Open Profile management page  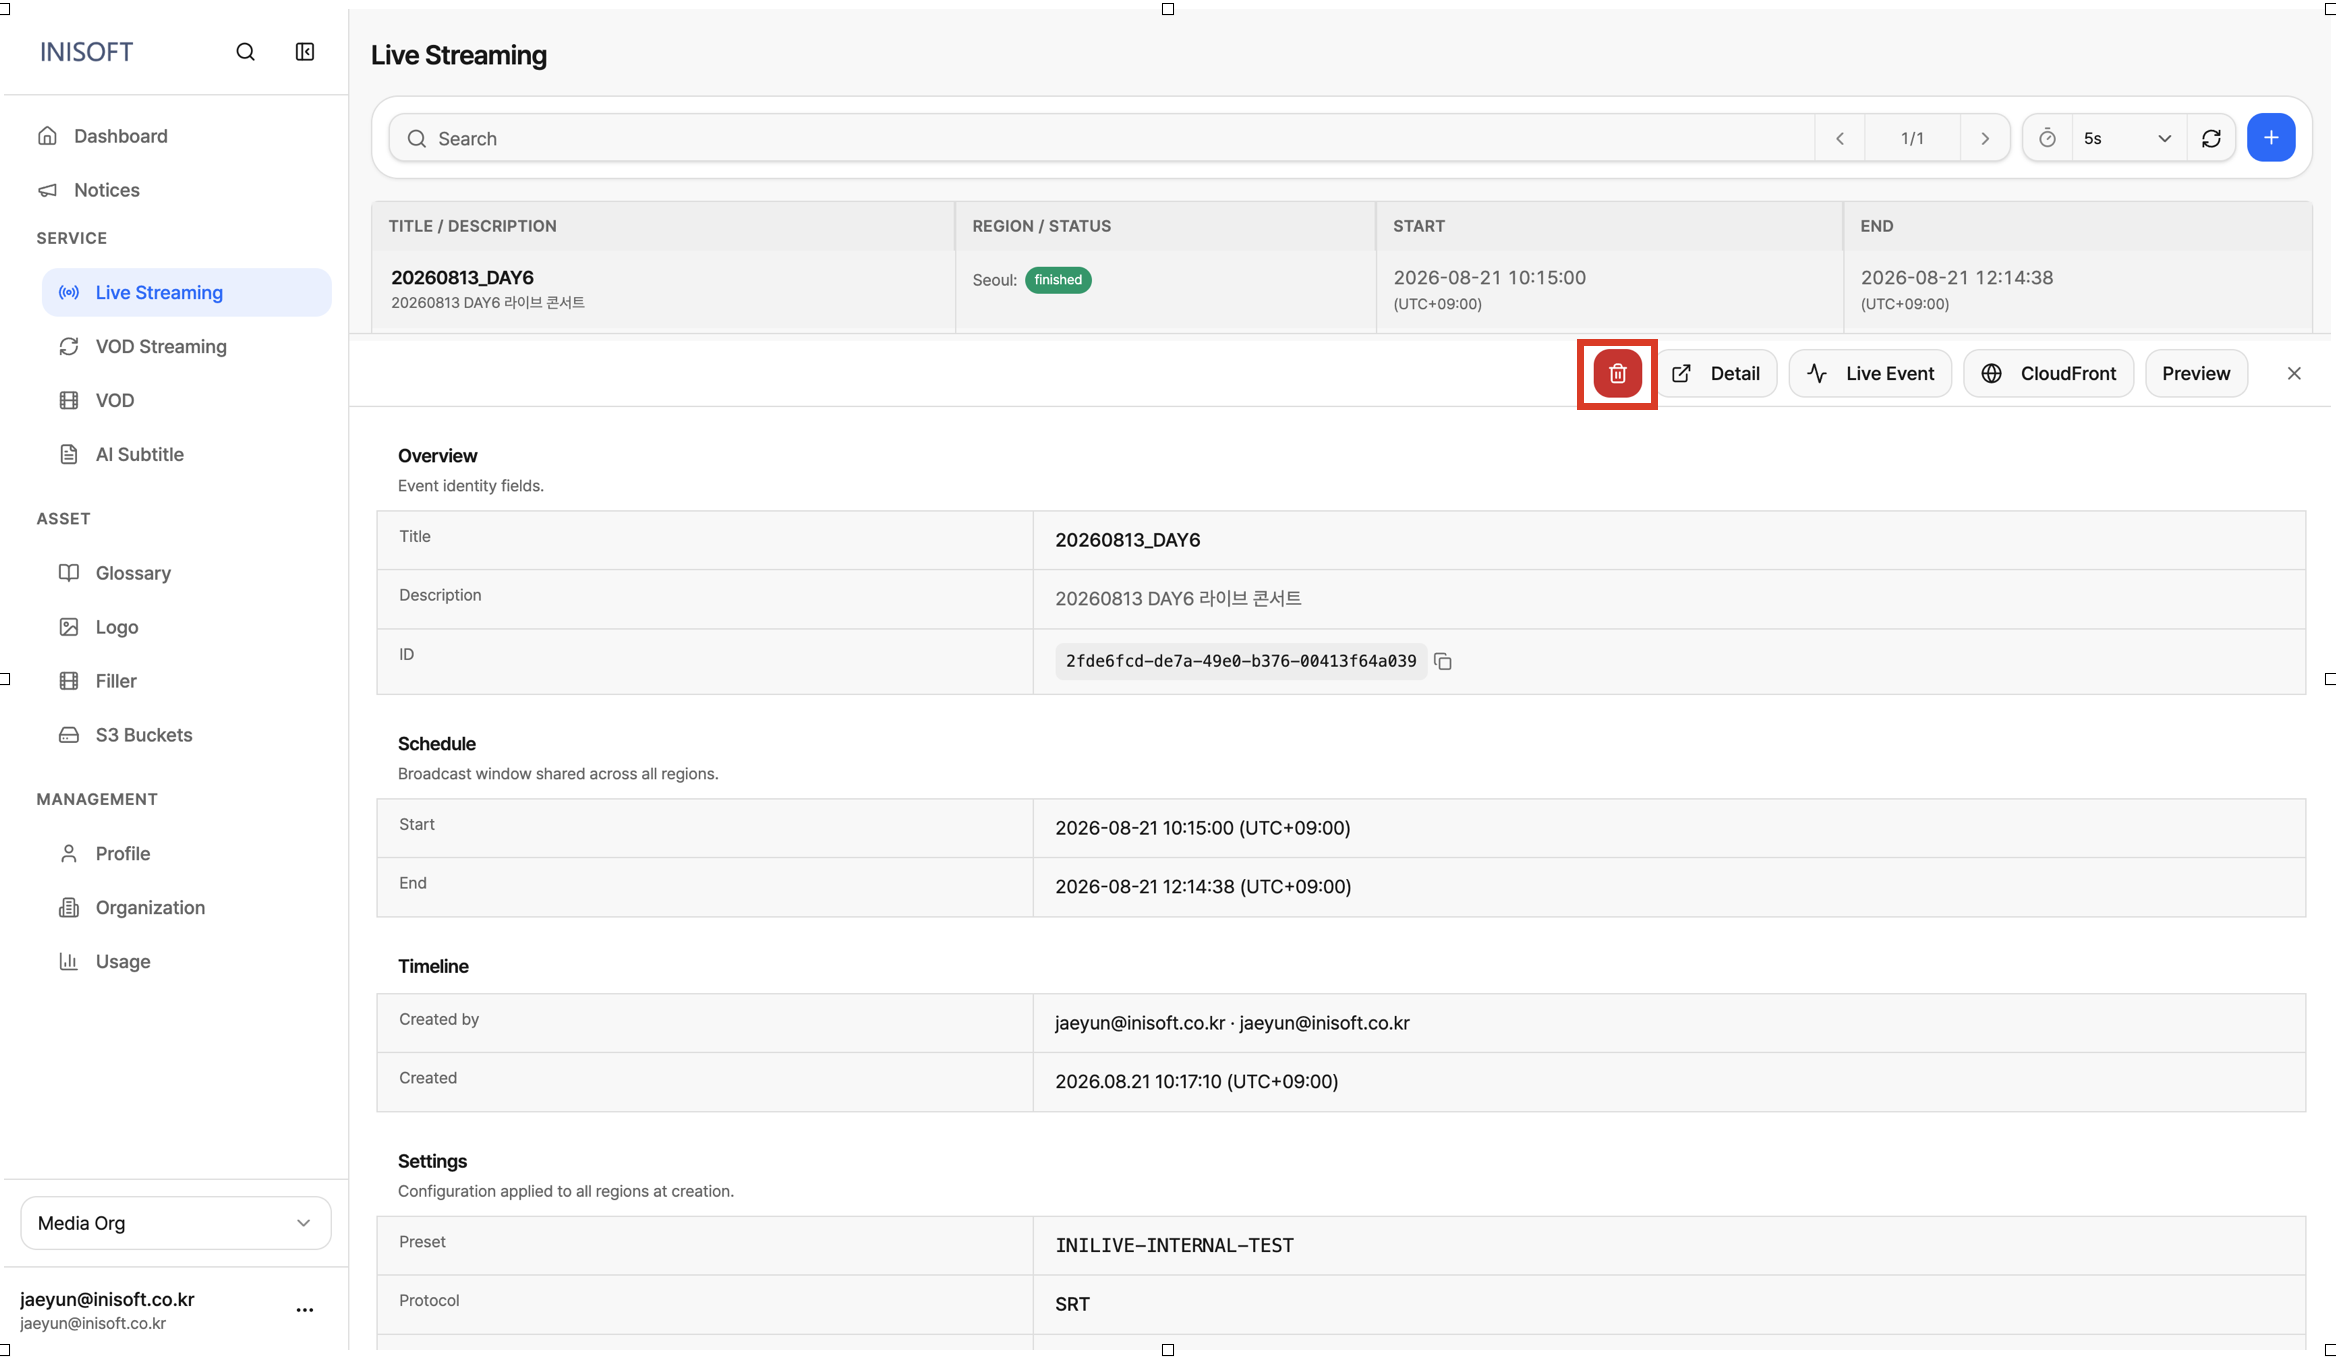[x=187, y=854]
